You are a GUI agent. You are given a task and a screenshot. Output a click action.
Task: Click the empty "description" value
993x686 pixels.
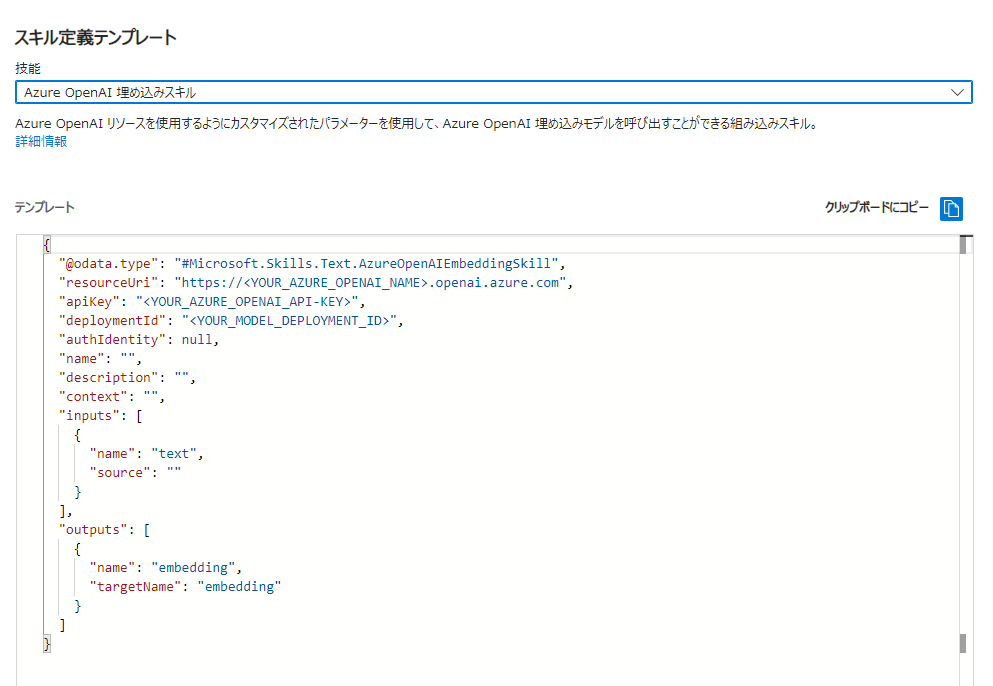tap(182, 378)
